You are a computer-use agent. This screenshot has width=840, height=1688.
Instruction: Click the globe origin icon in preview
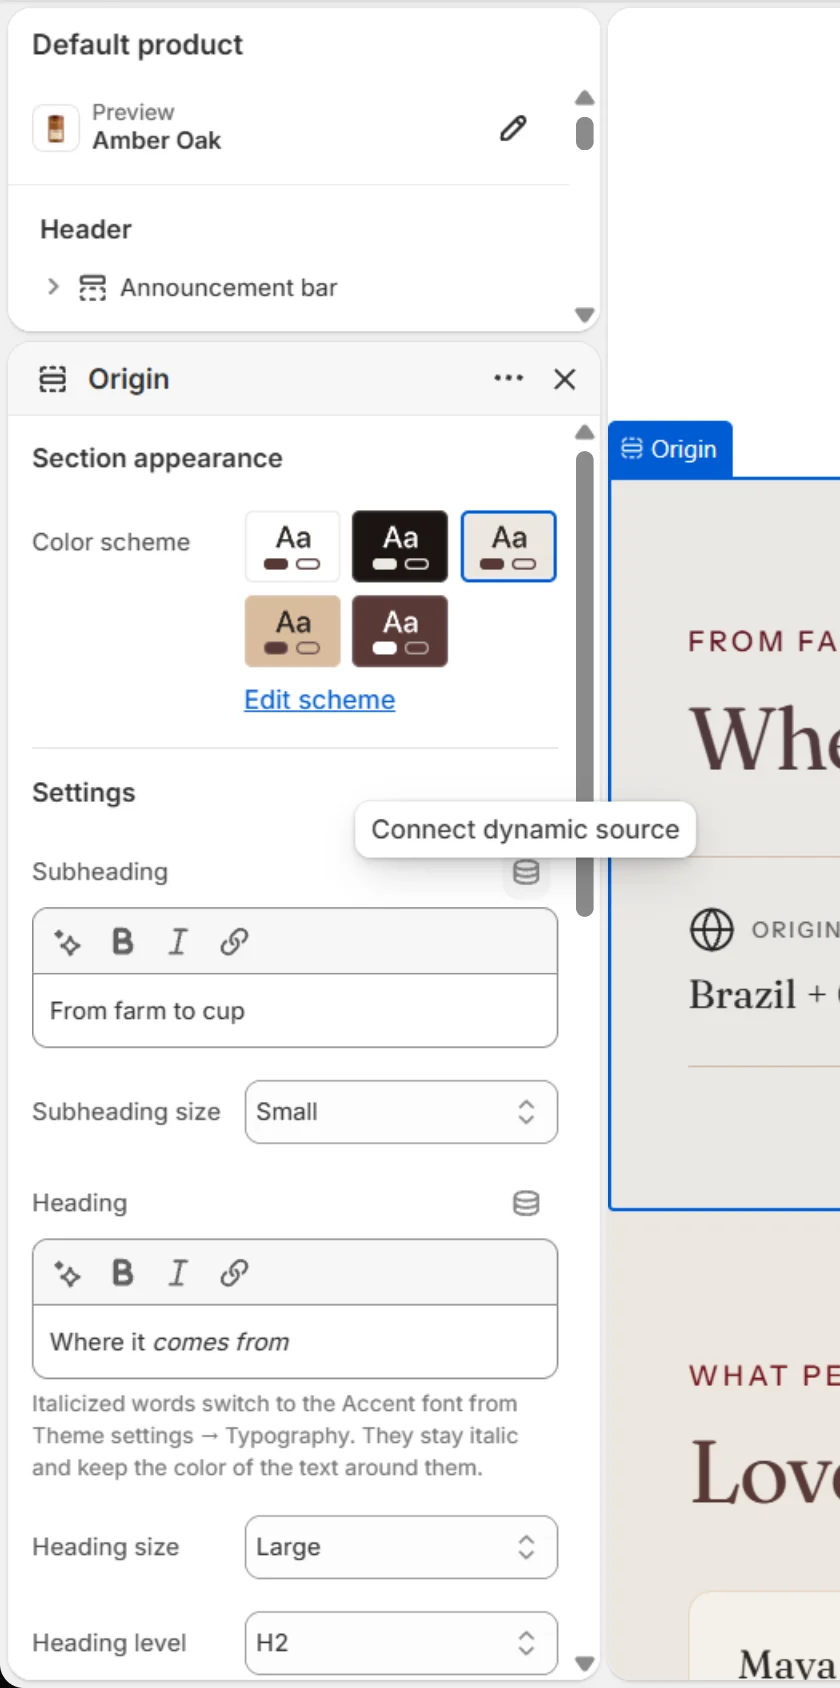tap(712, 929)
